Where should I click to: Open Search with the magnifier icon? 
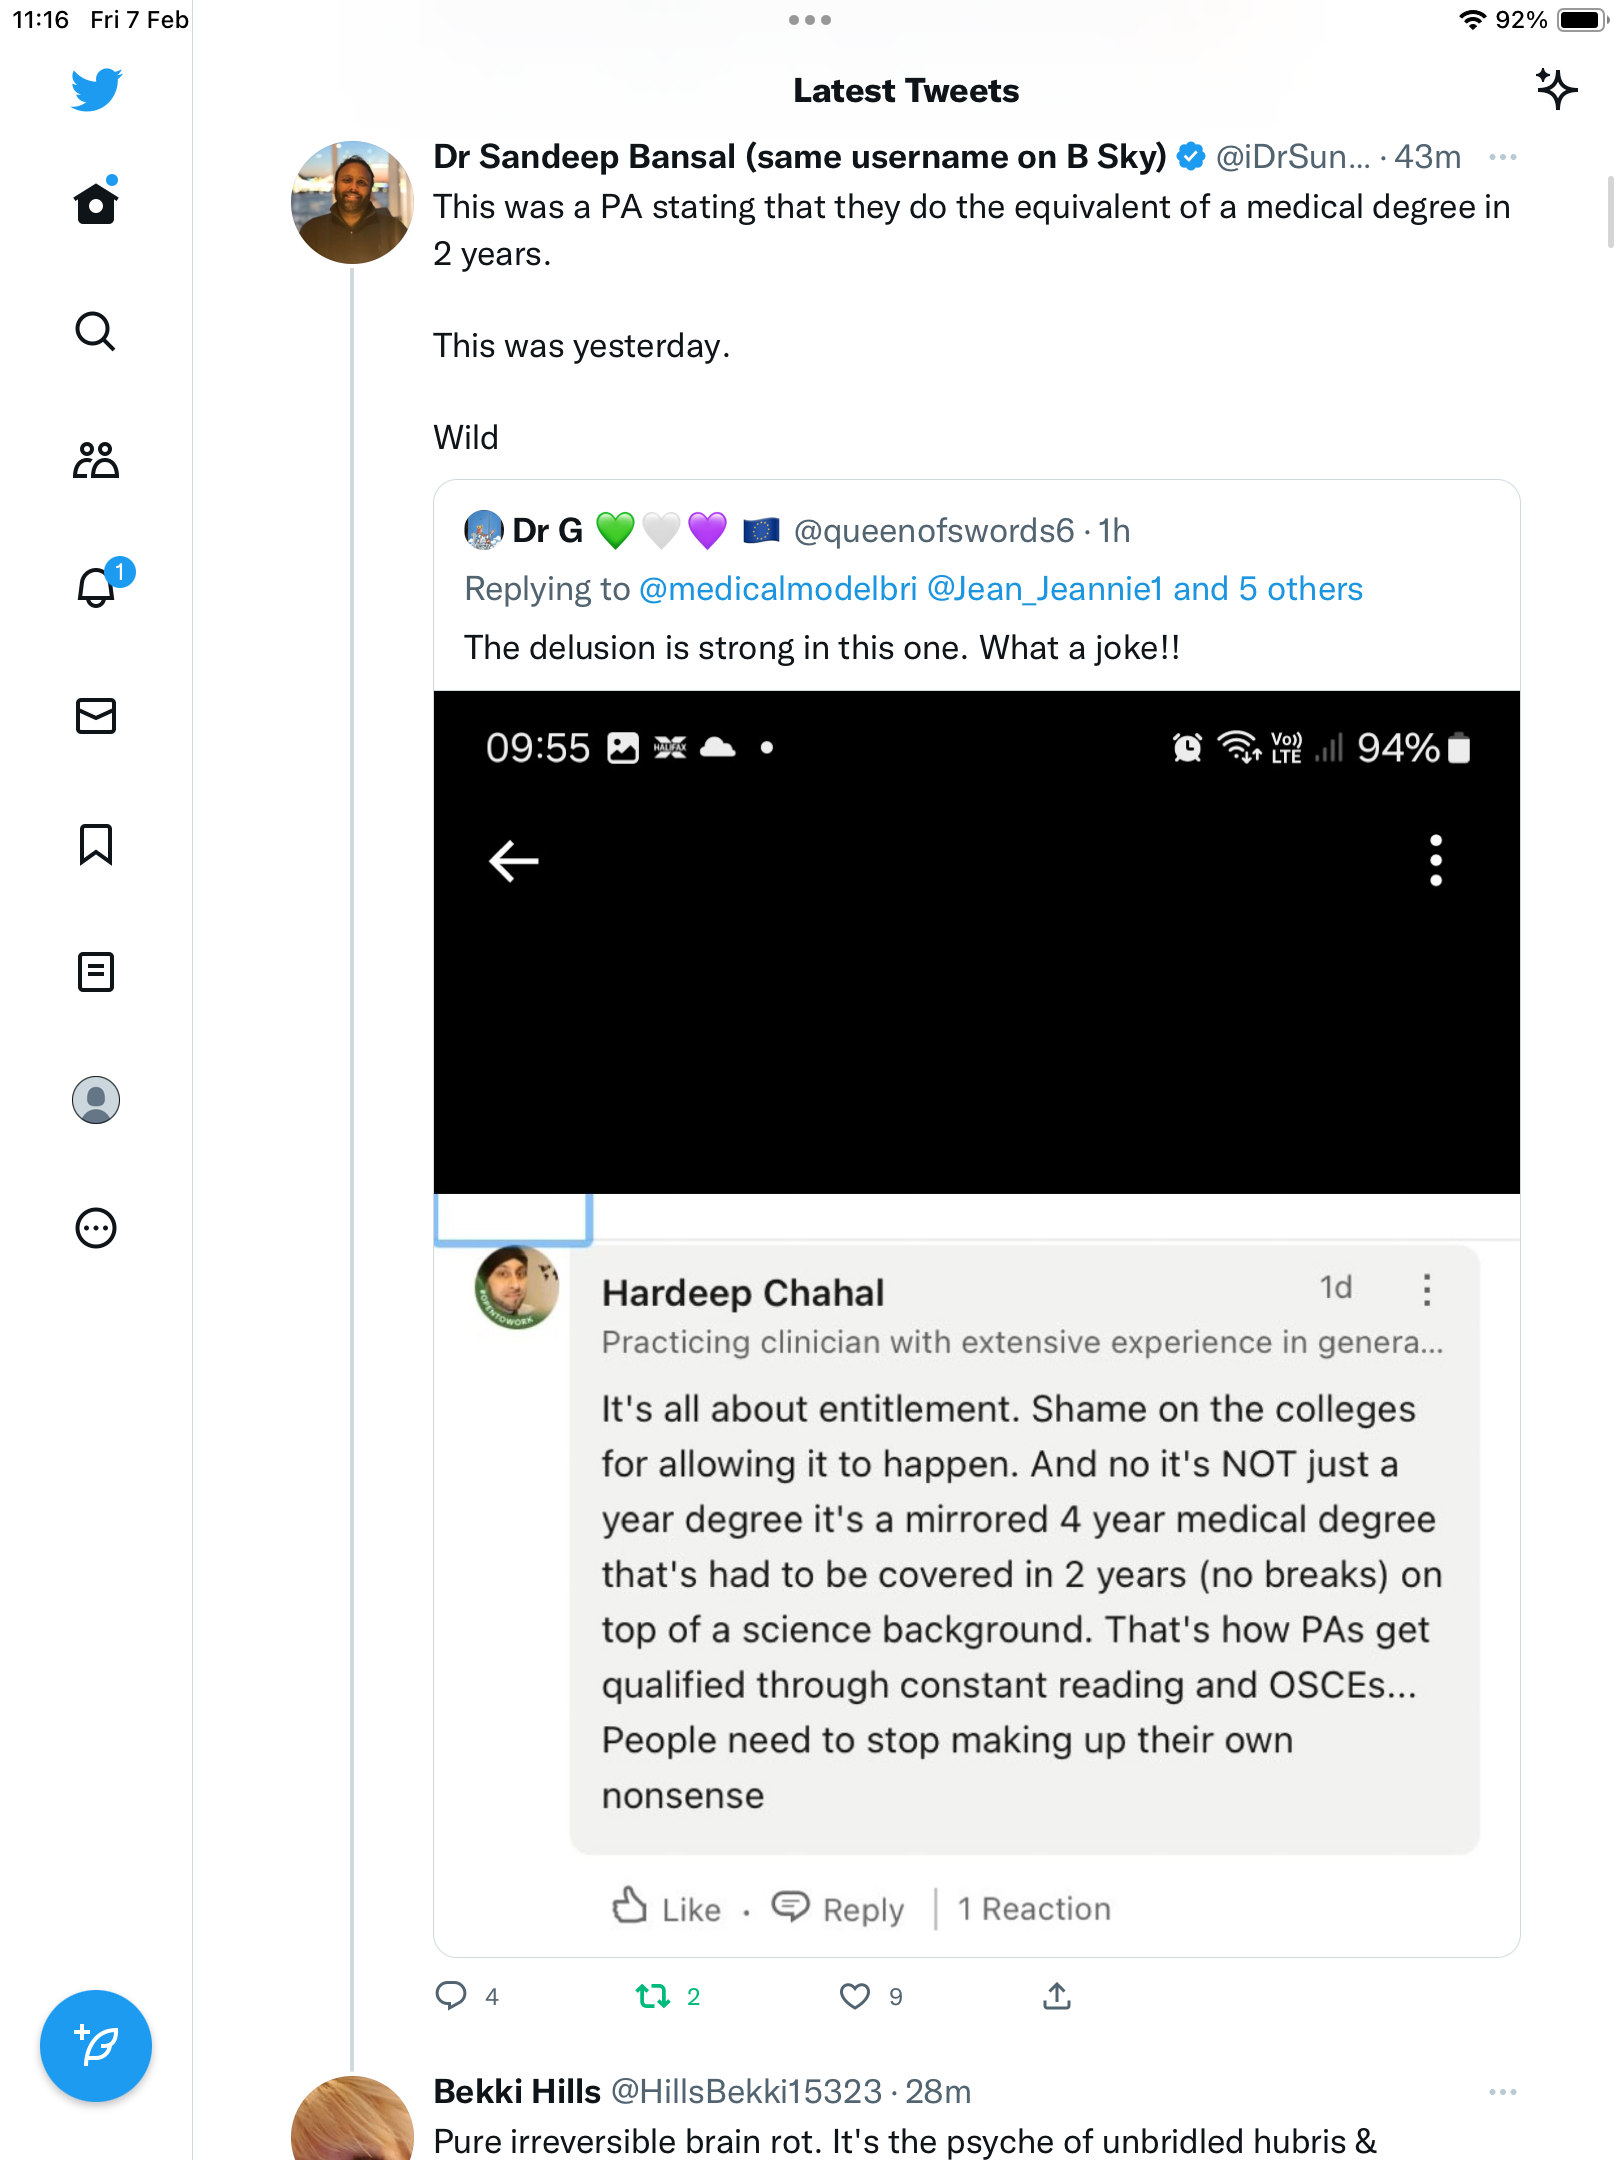pos(96,331)
